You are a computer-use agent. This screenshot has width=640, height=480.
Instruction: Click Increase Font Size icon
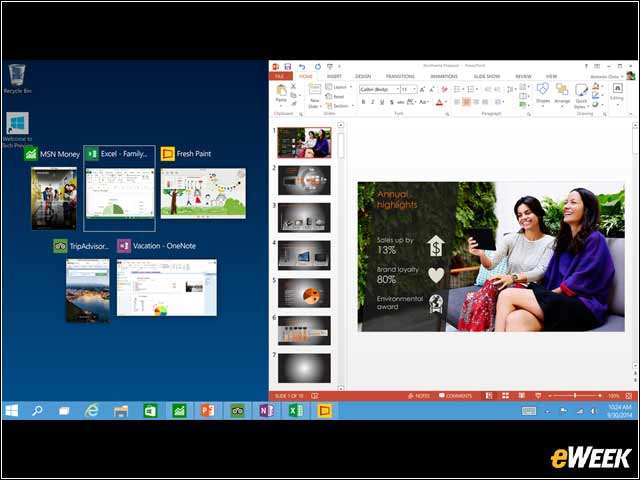(422, 89)
